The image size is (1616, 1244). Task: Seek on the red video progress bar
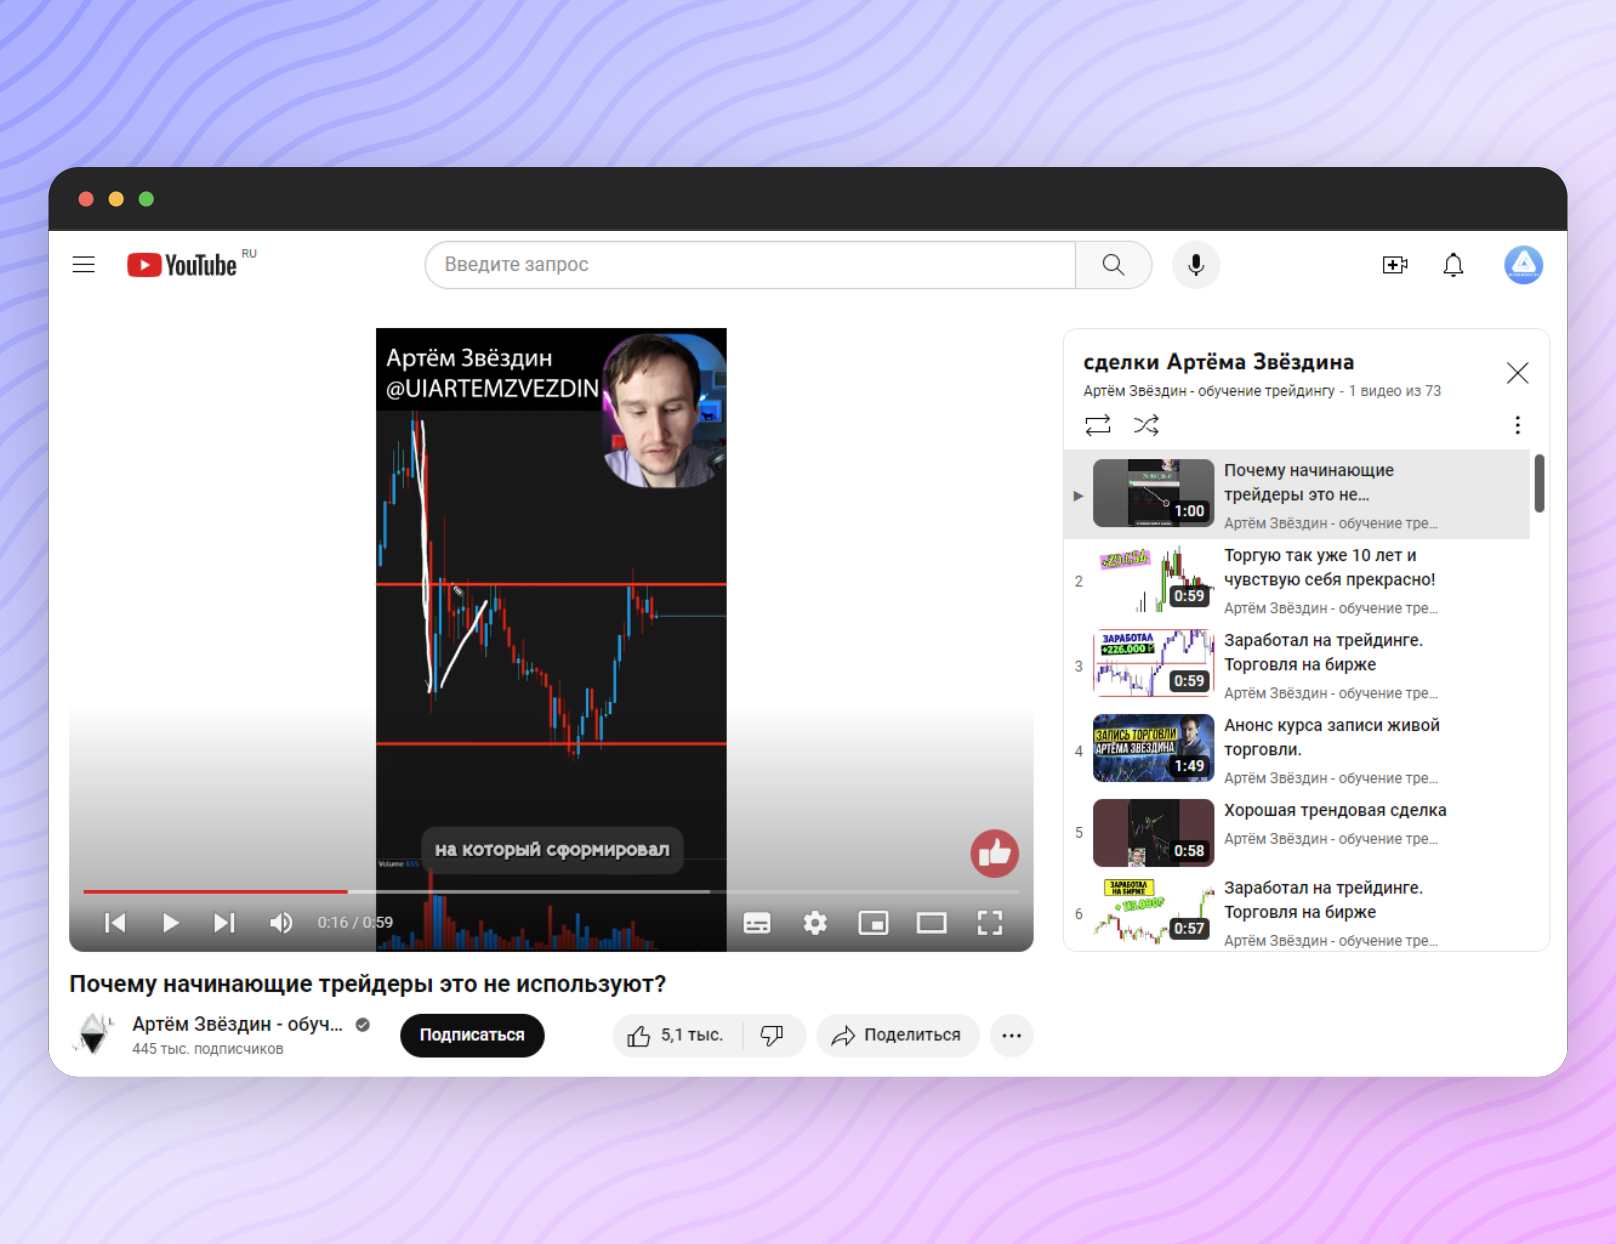(551, 891)
